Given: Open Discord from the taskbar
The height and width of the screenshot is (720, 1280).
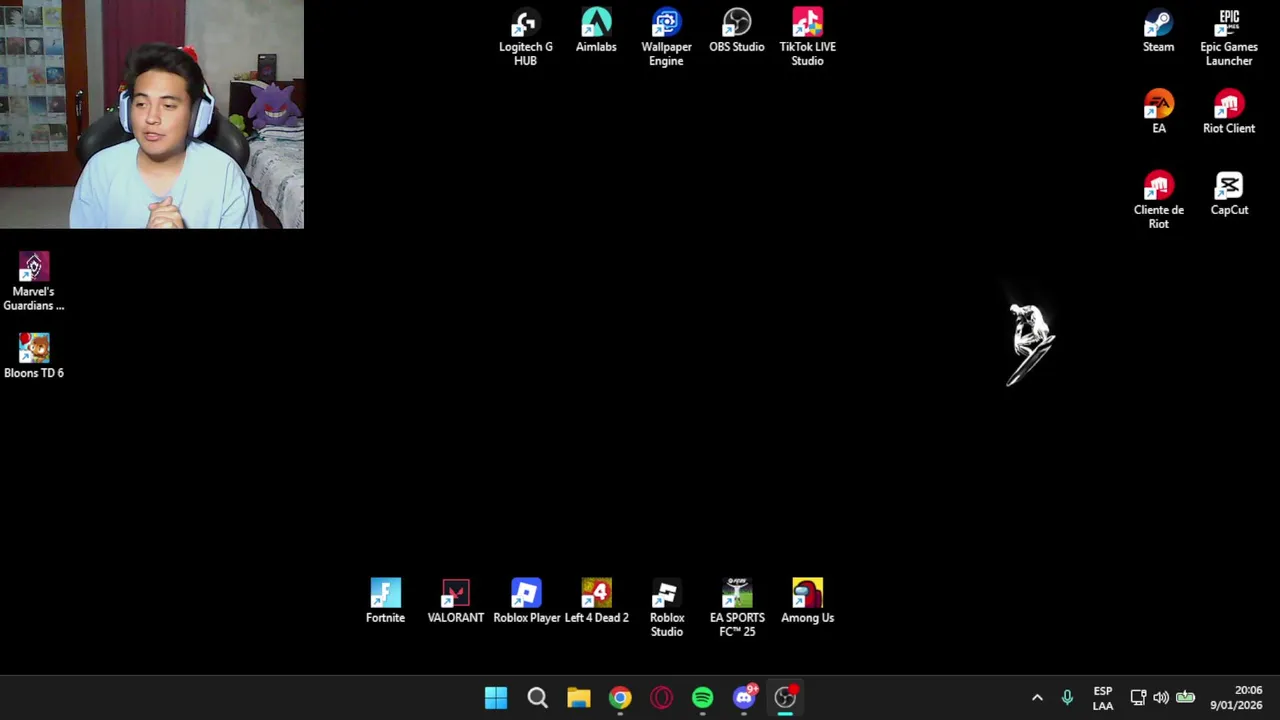Looking at the screenshot, I should click(744, 697).
